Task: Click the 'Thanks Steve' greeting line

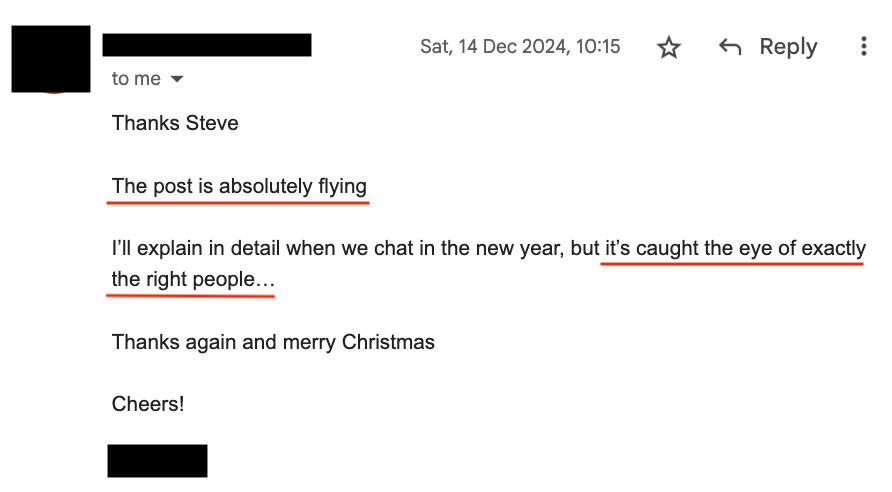Action: pyautogui.click(x=175, y=123)
